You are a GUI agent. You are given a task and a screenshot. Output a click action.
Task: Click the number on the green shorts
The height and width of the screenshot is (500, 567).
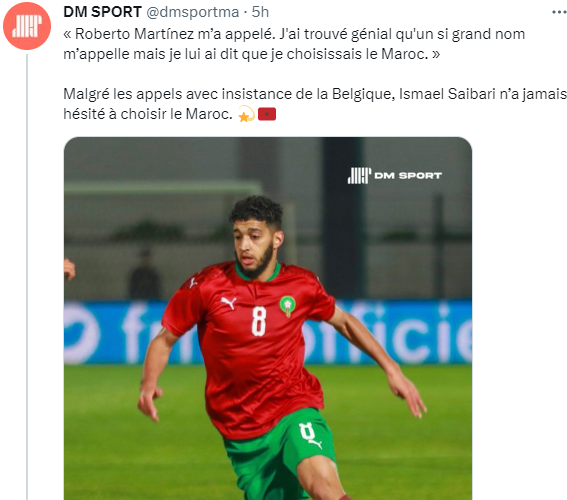pos(307,431)
